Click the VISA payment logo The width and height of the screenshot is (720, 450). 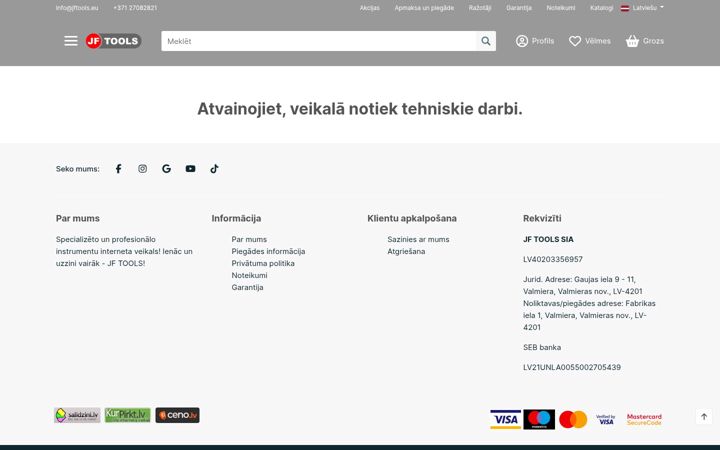pos(506,419)
